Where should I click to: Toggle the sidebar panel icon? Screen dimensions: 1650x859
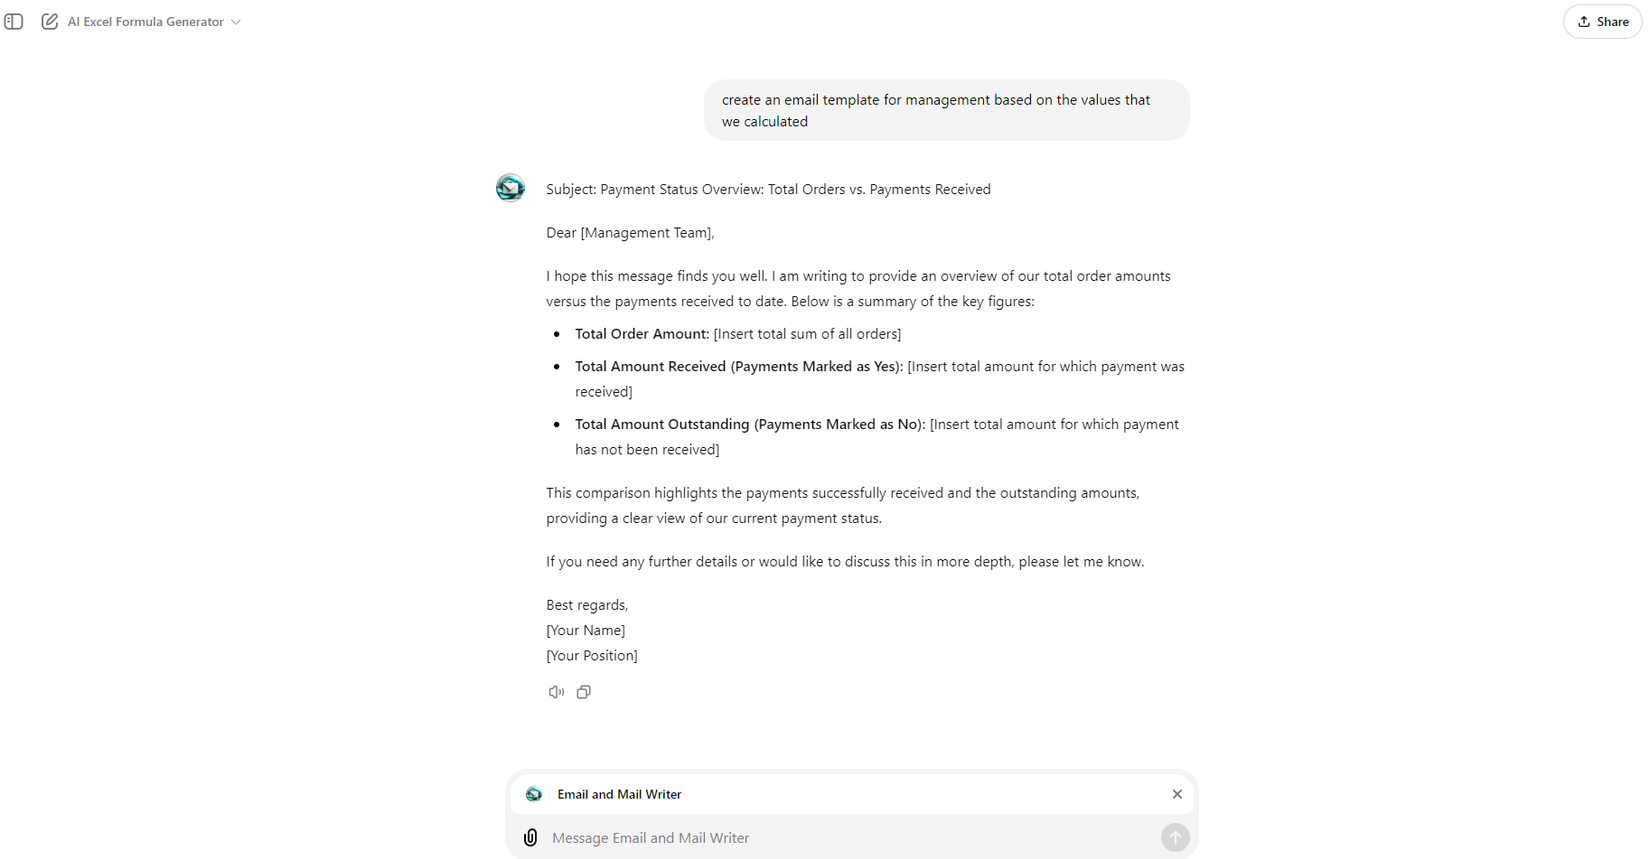click(14, 21)
